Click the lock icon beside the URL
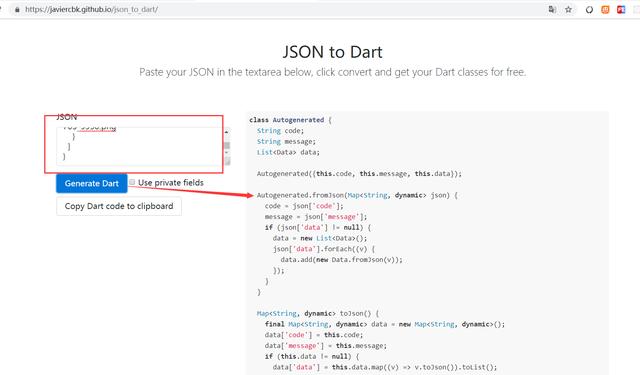Screen dimensions: 640x375 [x=17, y=9]
